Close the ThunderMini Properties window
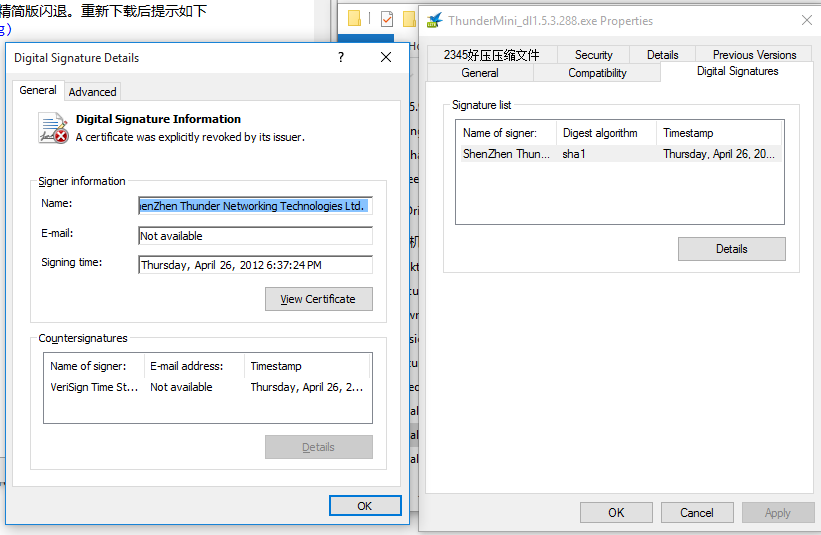Viewport: 821px width, 535px height. [807, 20]
